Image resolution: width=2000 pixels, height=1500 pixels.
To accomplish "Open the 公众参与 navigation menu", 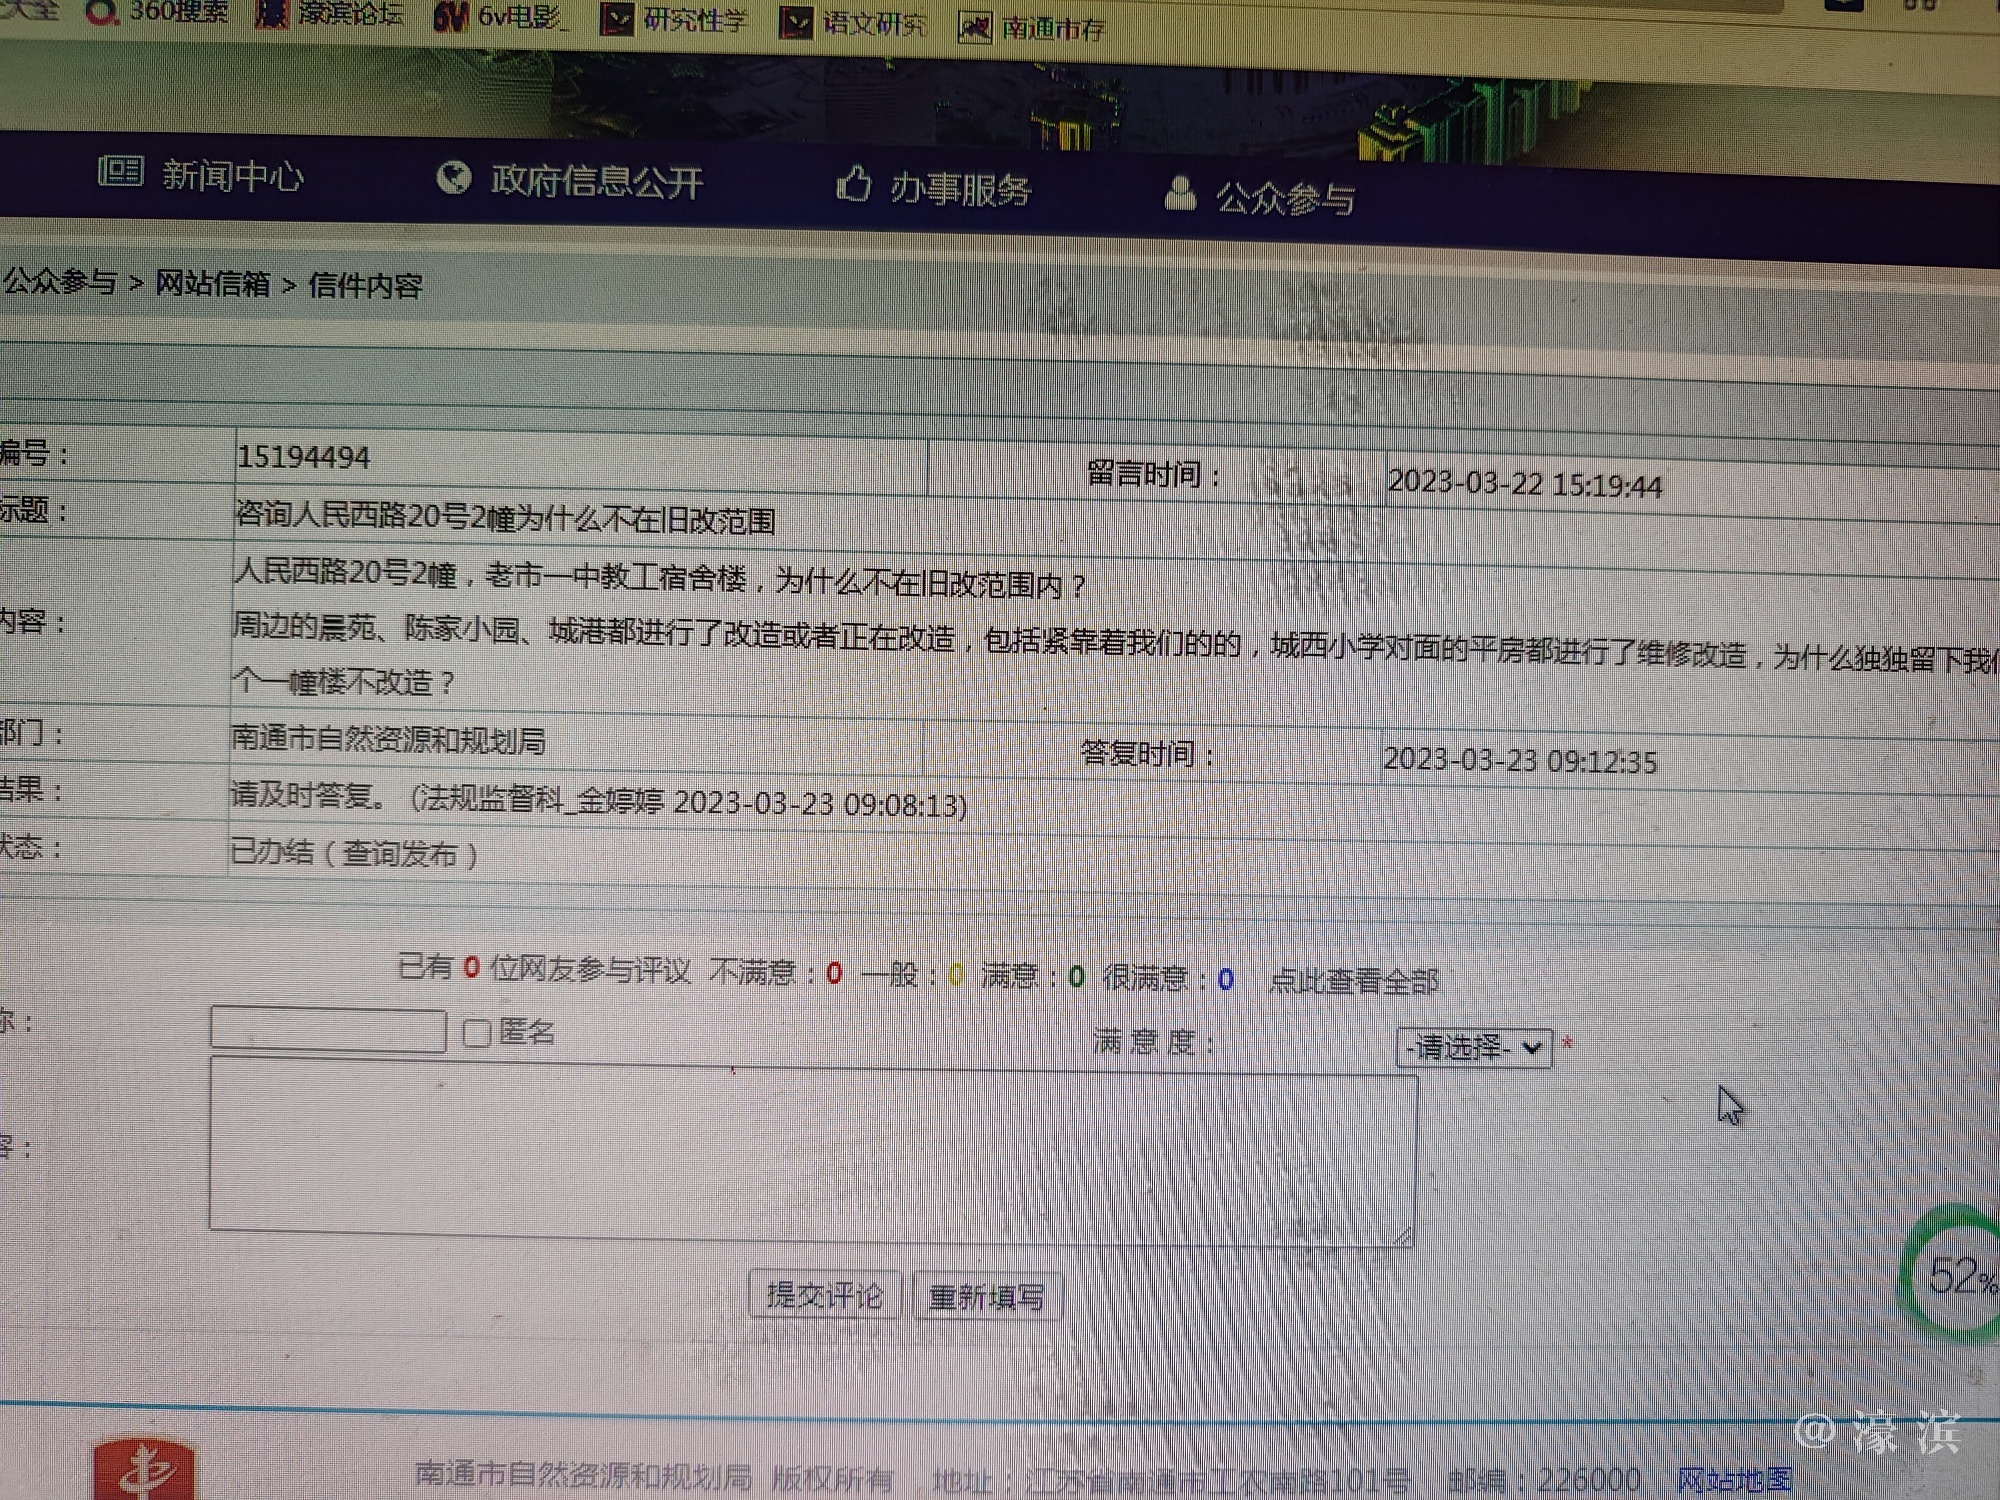I will click(1284, 198).
